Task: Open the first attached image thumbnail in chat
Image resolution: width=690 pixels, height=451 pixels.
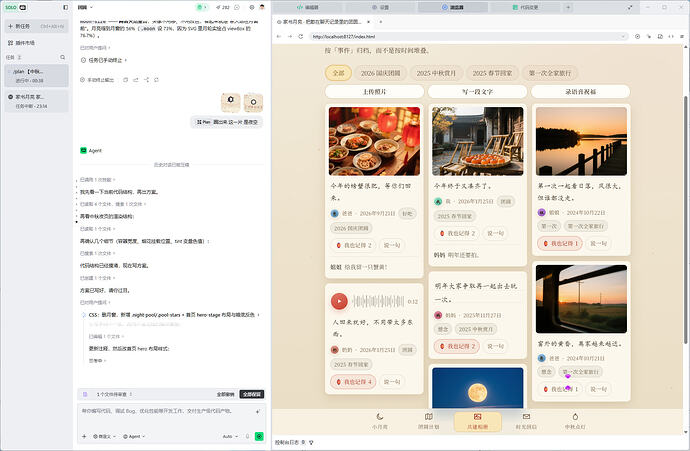Action: (231, 103)
